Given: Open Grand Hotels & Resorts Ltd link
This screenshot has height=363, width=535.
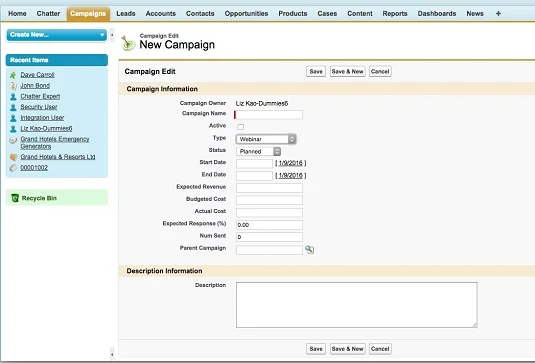Looking at the screenshot, I should [x=58, y=157].
